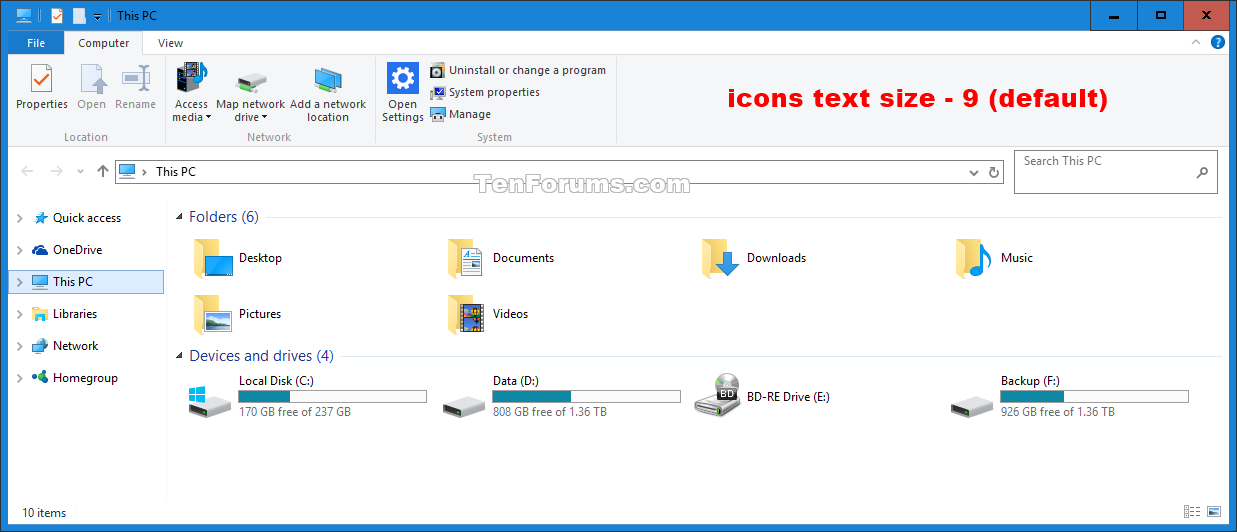Screen dimensions: 1237x532
Task: Switch to the File tab
Action: (x=36, y=43)
